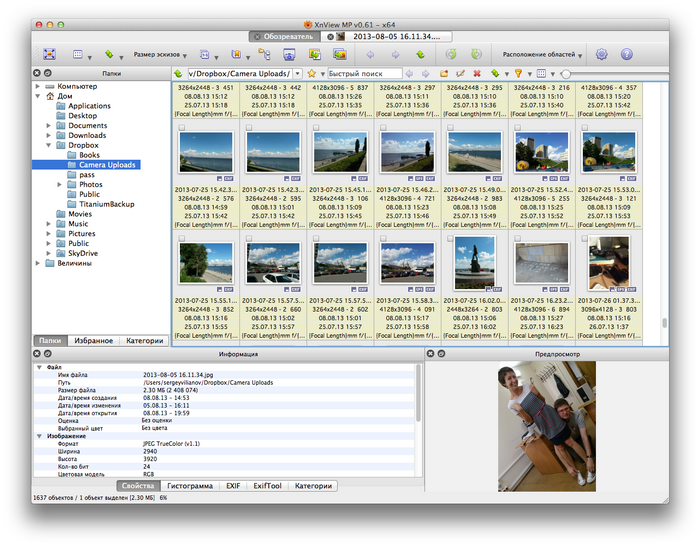
Task: Click the fullscreen icon in main toolbar
Action: click(x=49, y=54)
